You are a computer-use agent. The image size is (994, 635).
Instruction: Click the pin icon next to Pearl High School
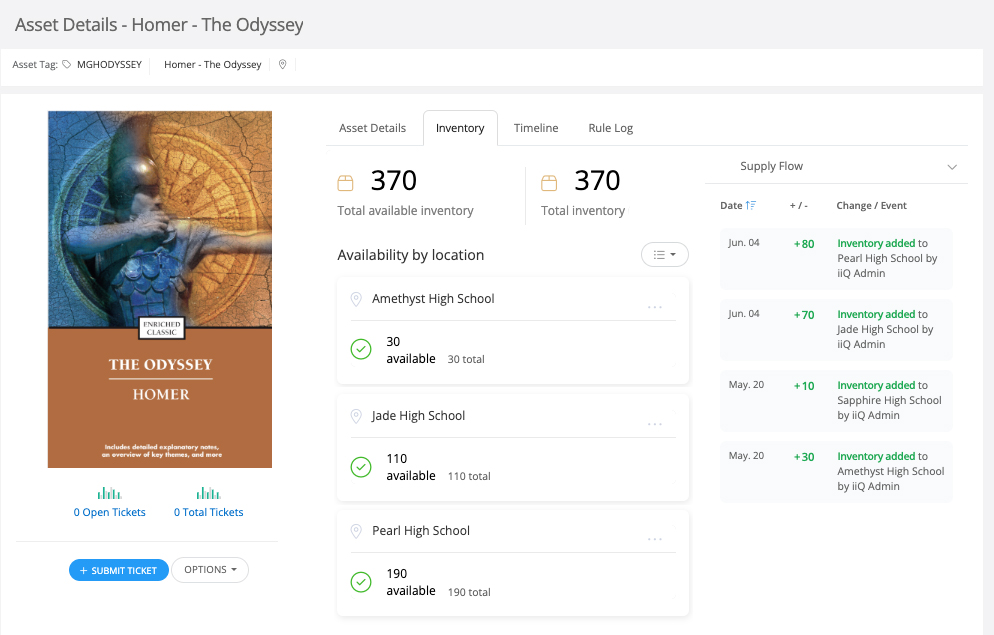(x=356, y=531)
